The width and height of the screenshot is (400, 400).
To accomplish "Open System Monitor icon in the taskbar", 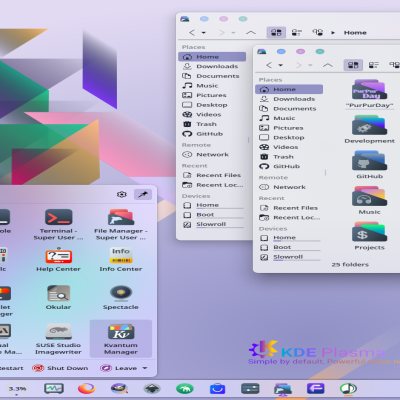I will coord(54,388).
